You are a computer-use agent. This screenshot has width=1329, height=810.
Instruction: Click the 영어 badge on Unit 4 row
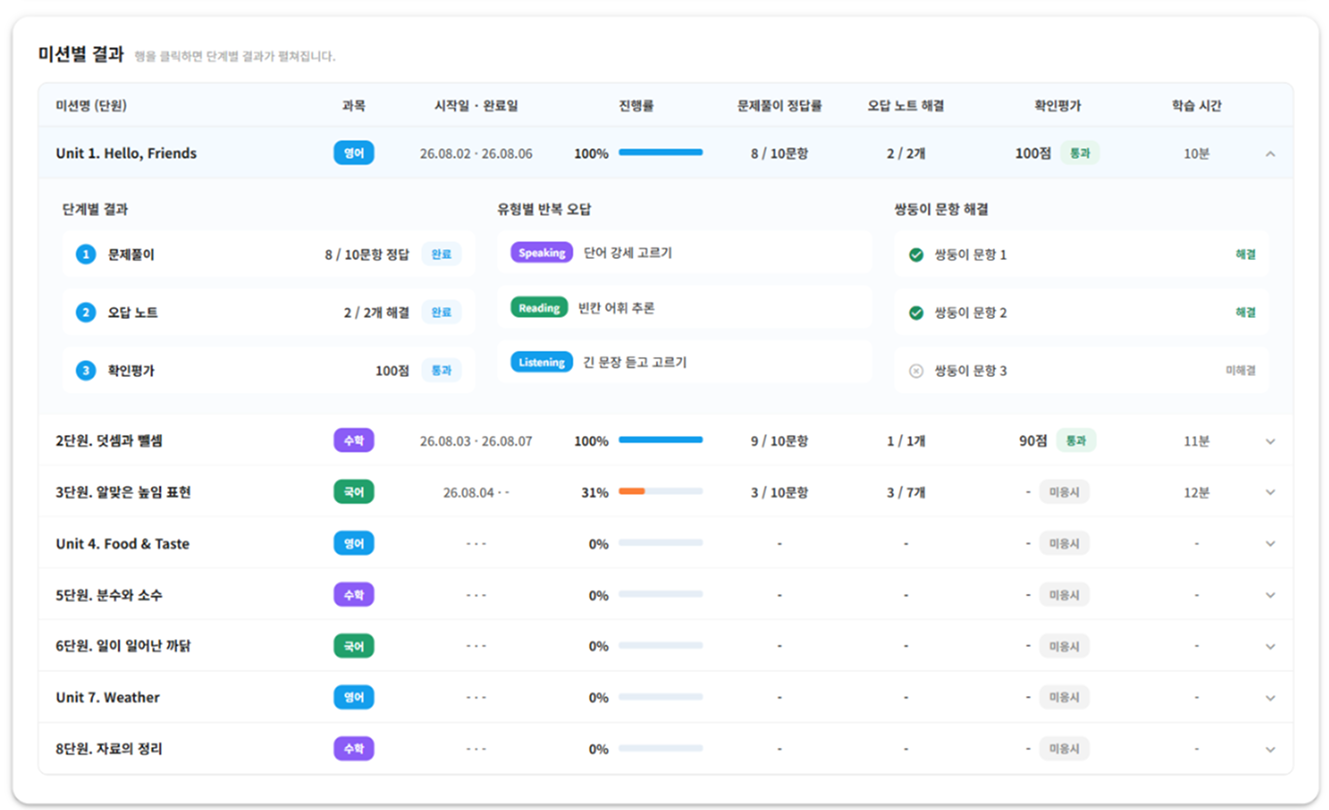tap(354, 543)
